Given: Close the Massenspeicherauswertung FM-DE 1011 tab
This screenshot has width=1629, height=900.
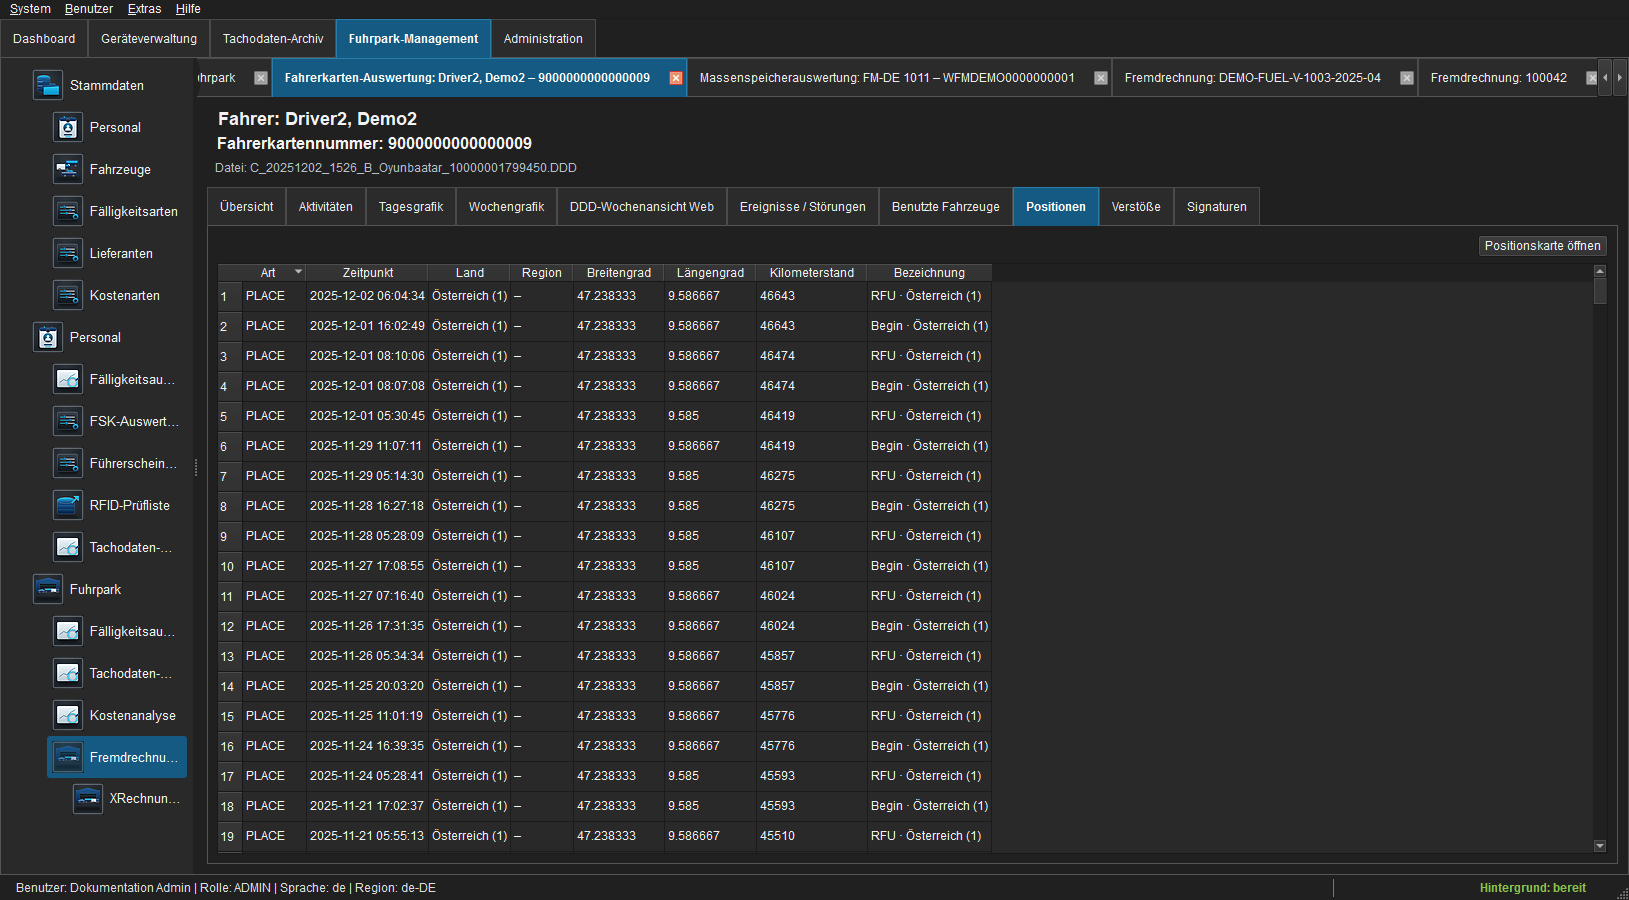Looking at the screenshot, I should click(x=1101, y=78).
